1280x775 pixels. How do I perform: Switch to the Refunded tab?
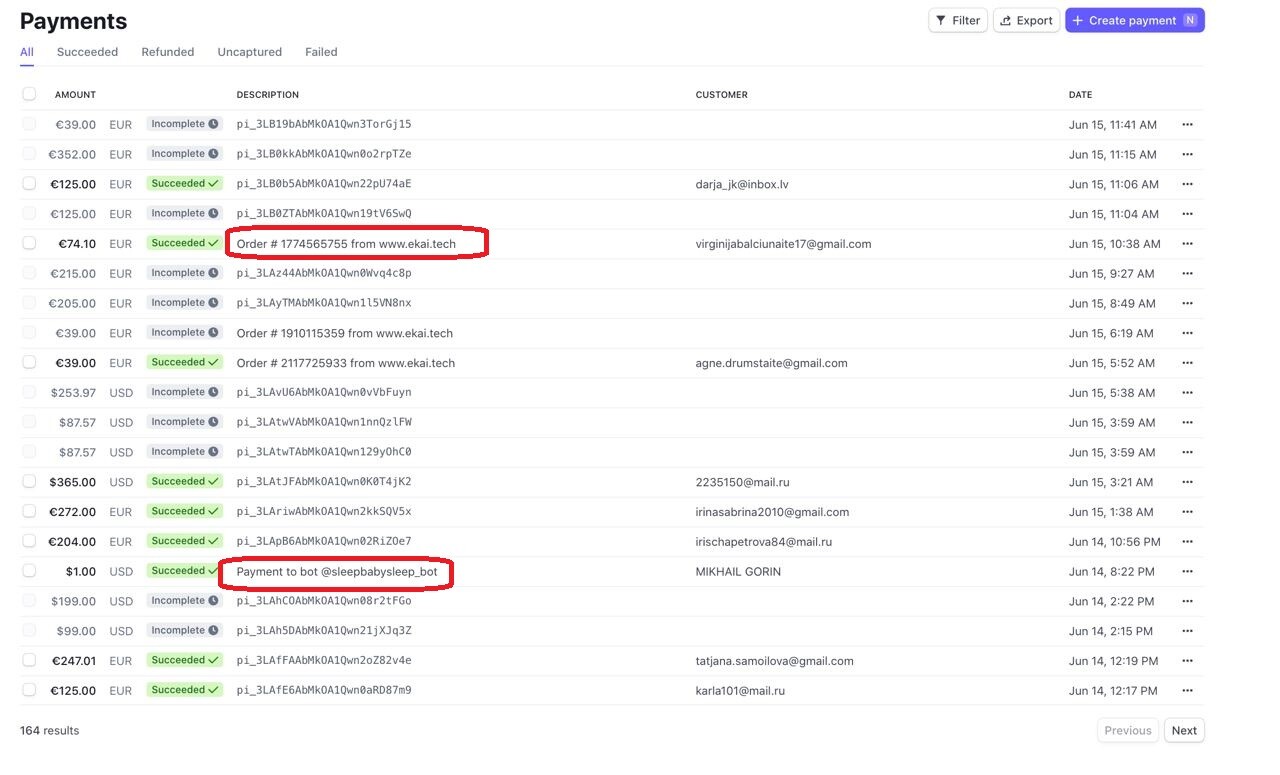point(167,52)
